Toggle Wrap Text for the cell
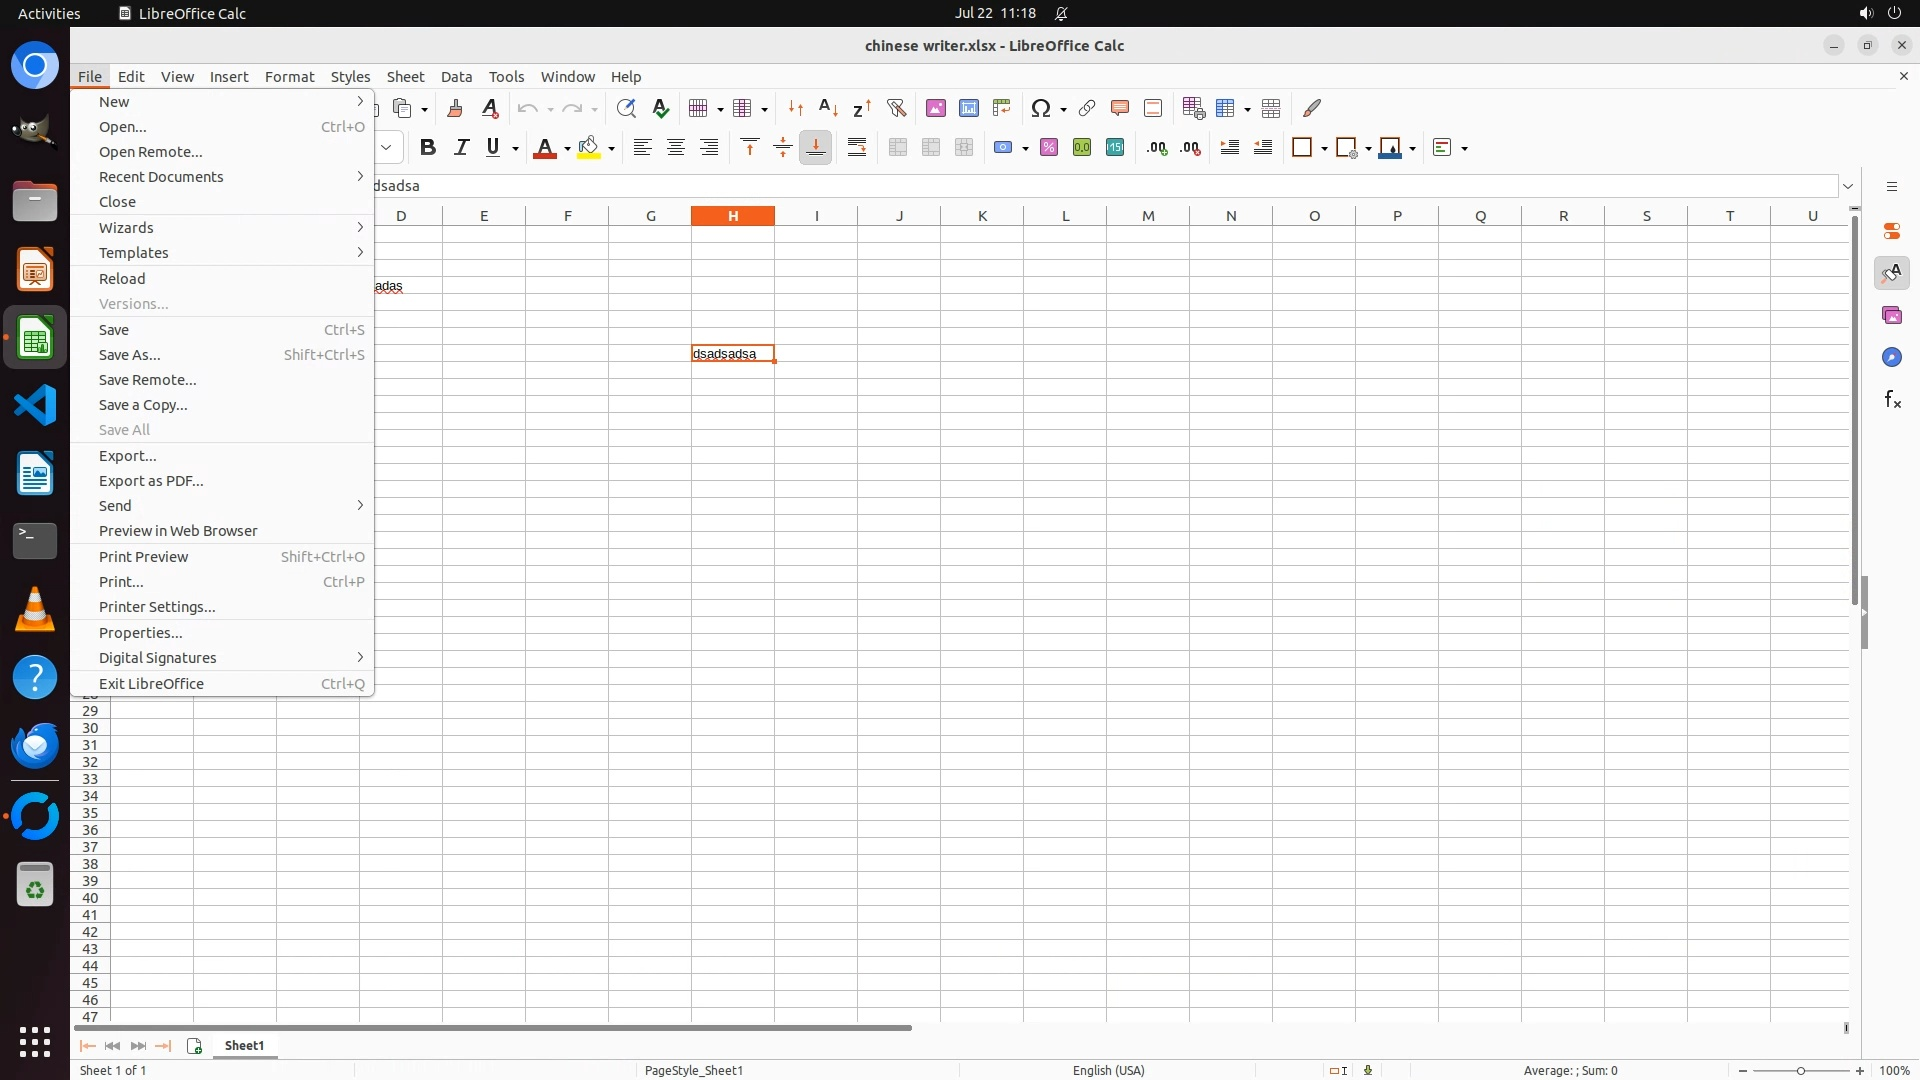Image resolution: width=1920 pixels, height=1080 pixels. pyautogui.click(x=857, y=148)
